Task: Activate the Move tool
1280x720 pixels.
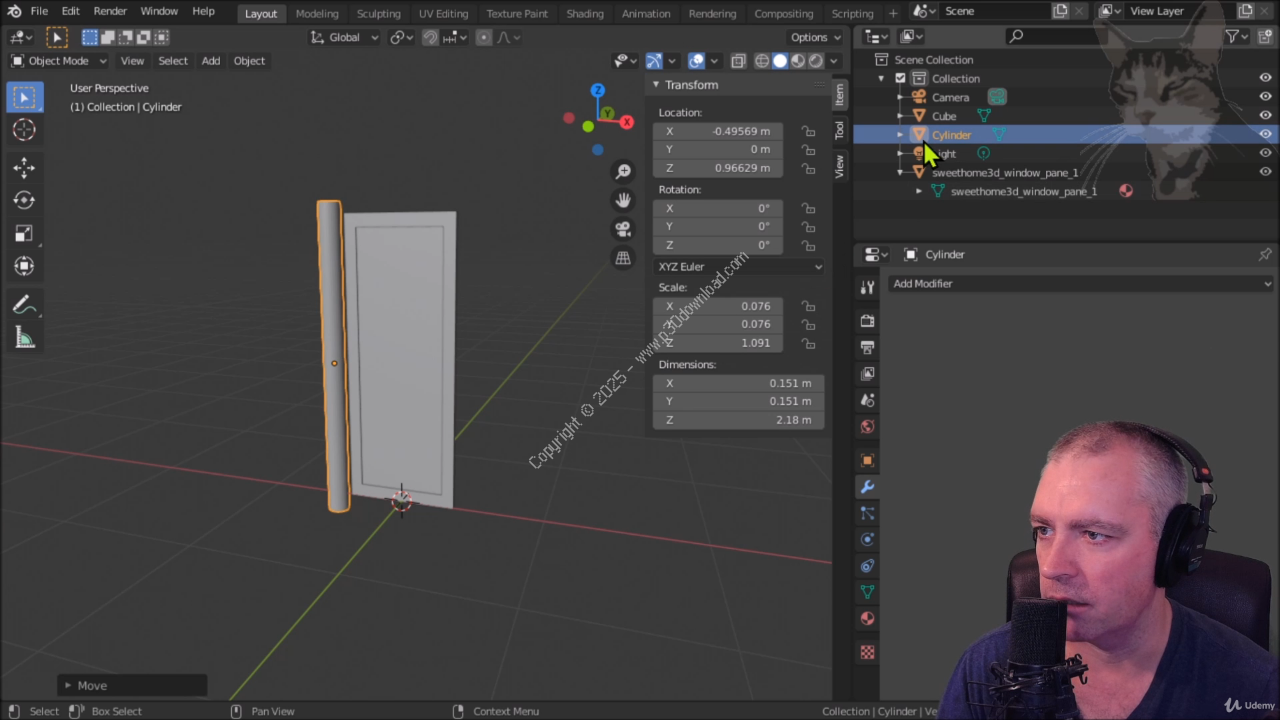Action: pos(24,168)
